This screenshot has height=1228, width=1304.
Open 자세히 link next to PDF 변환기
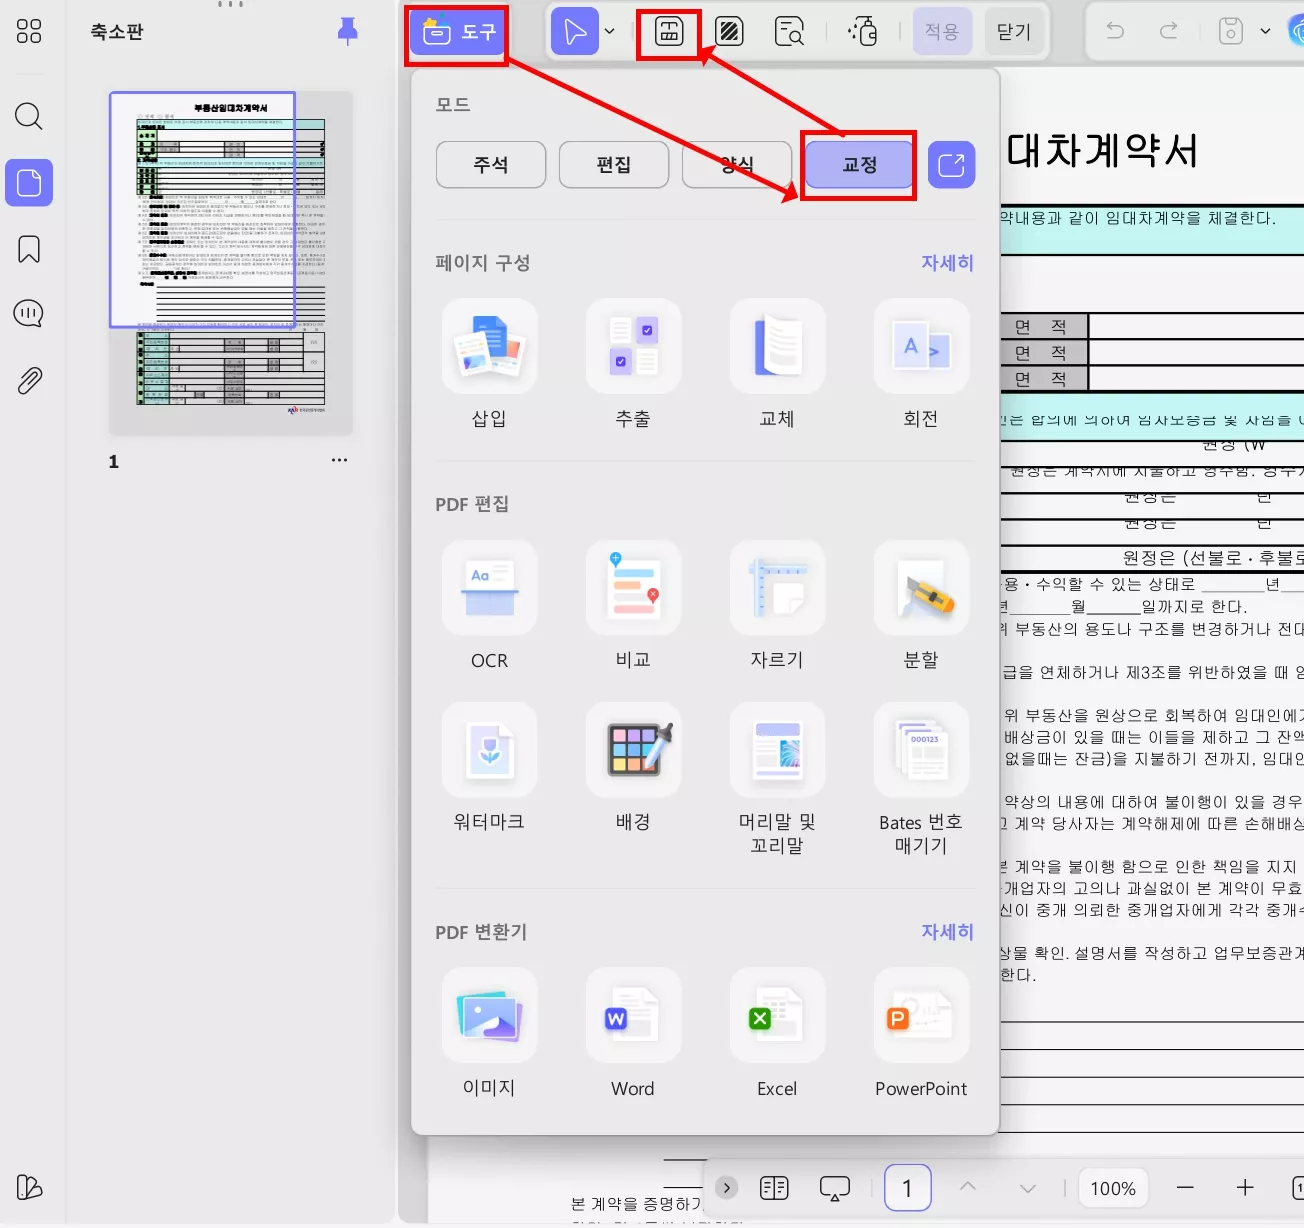click(x=946, y=931)
